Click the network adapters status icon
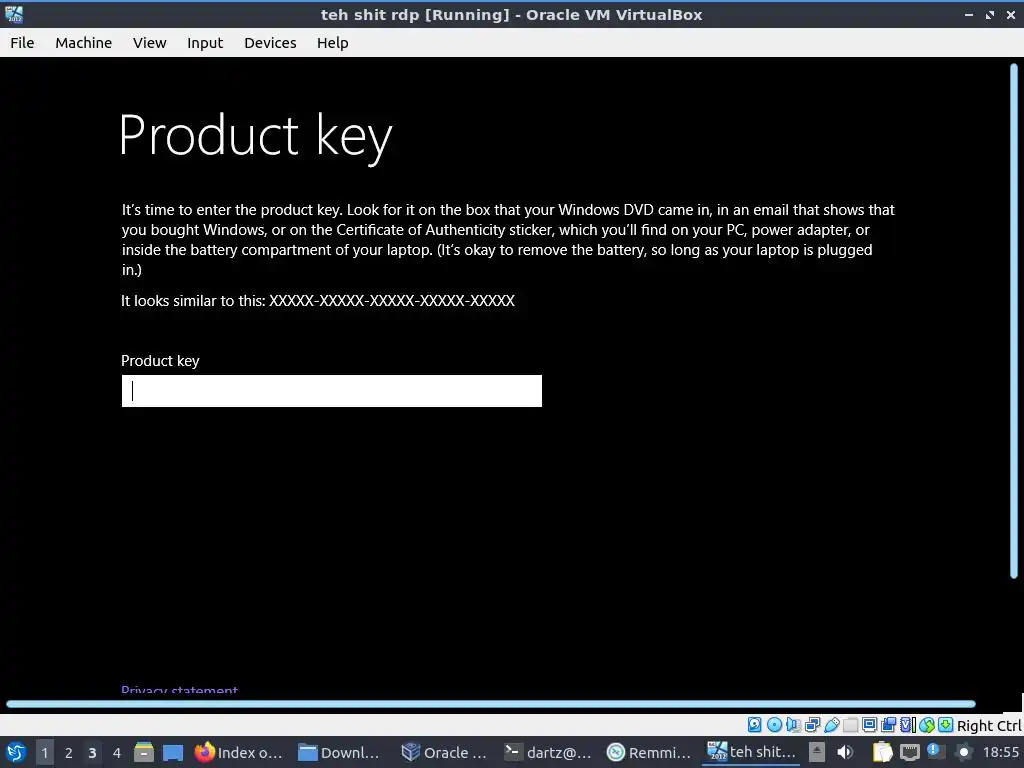Screen dimensions: 1024x768 [x=812, y=724]
